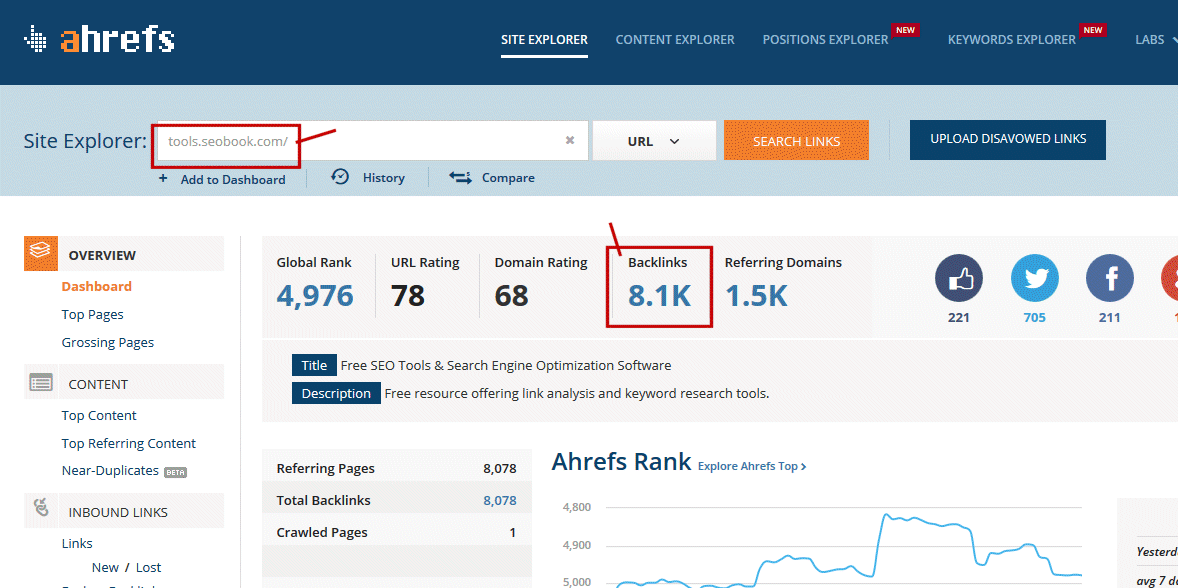Open Top Pages in the sidebar
The height and width of the screenshot is (588, 1178).
click(92, 315)
